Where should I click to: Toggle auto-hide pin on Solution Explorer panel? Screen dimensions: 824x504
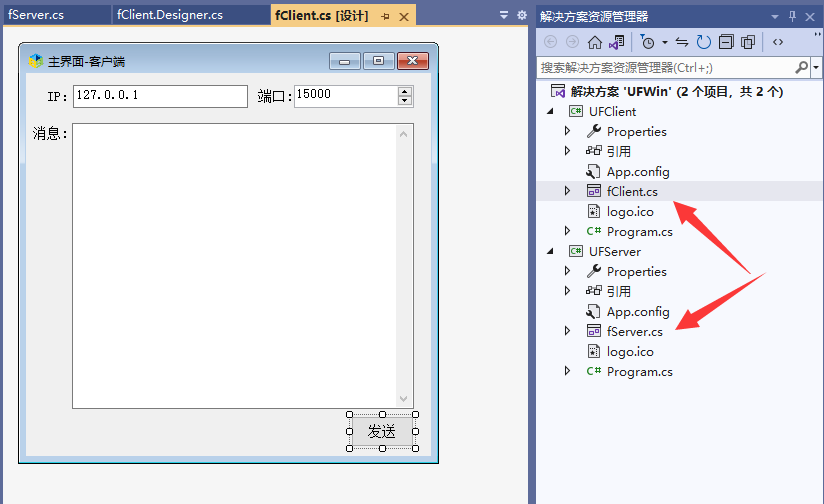point(793,16)
